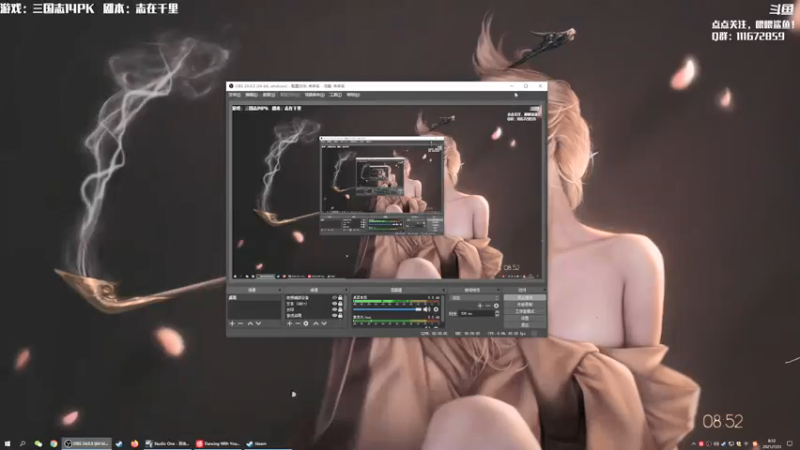Viewport: 800px width, 450px height.
Task: Move source down in the Sources panel
Action: point(324,323)
